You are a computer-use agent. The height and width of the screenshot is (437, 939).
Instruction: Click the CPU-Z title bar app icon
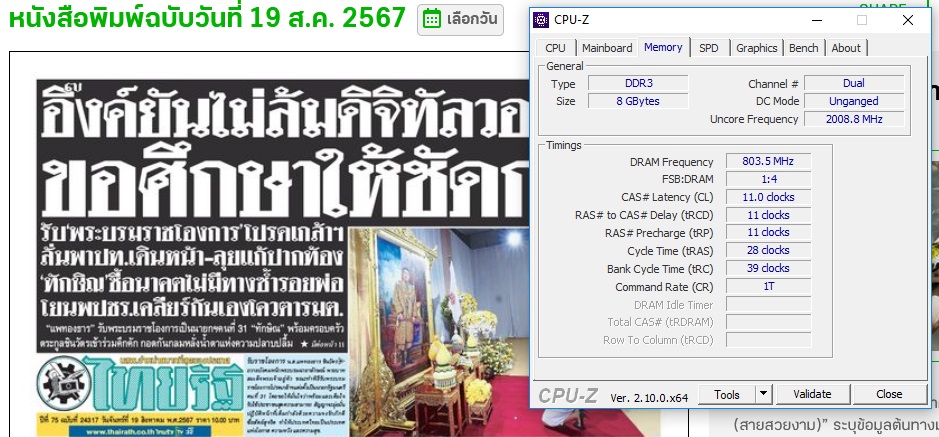coord(541,20)
